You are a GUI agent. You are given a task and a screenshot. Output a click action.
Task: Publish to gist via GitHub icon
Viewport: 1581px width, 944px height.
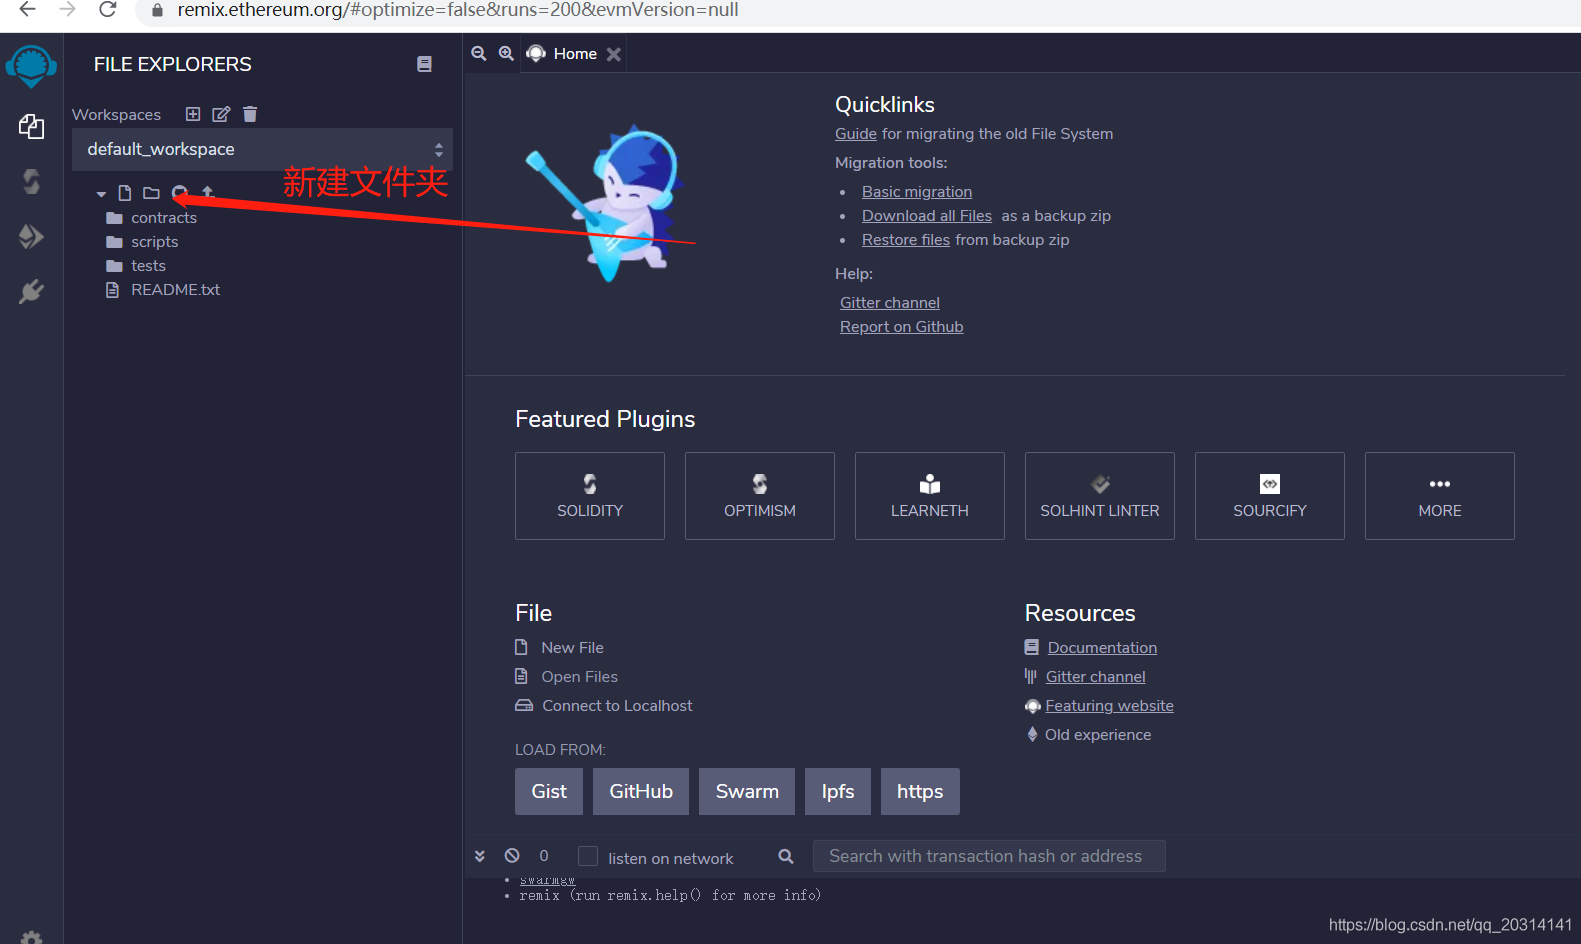click(x=179, y=193)
